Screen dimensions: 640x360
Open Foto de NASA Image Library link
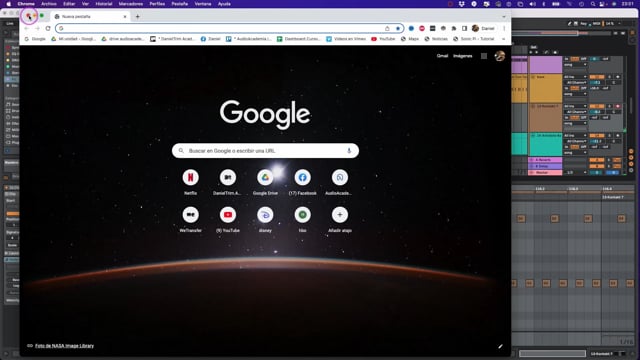(x=64, y=346)
